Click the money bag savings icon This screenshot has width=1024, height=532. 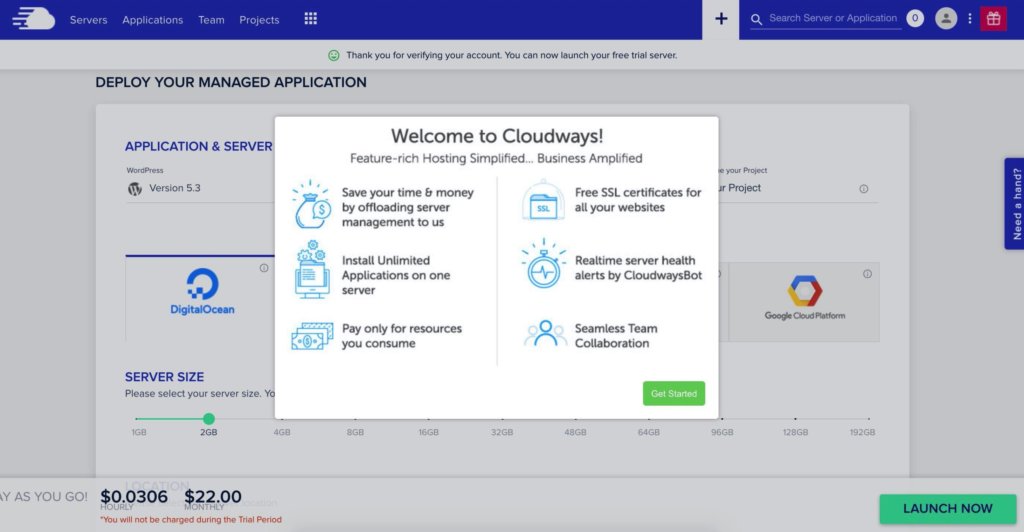coord(312,204)
